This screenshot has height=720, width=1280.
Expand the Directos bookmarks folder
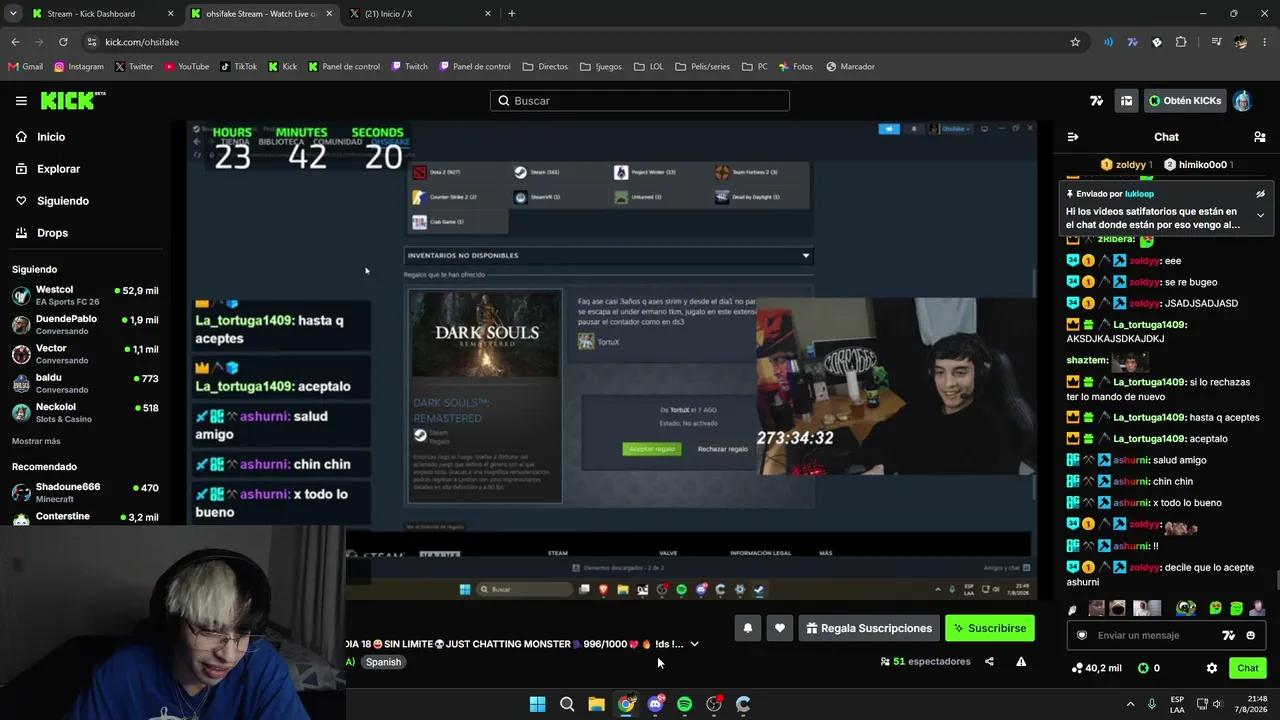click(545, 67)
